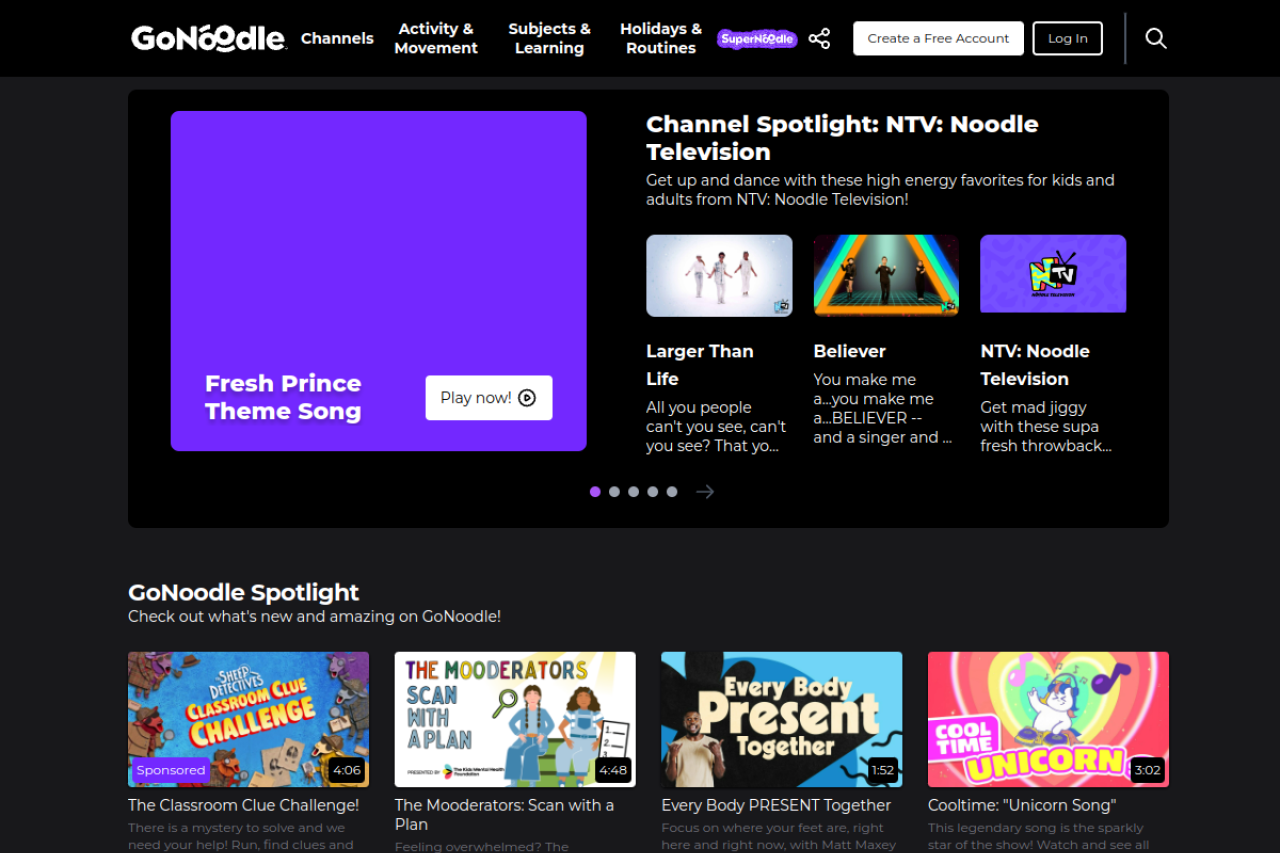Click the GoNoodle Spotlight heading

click(x=244, y=592)
